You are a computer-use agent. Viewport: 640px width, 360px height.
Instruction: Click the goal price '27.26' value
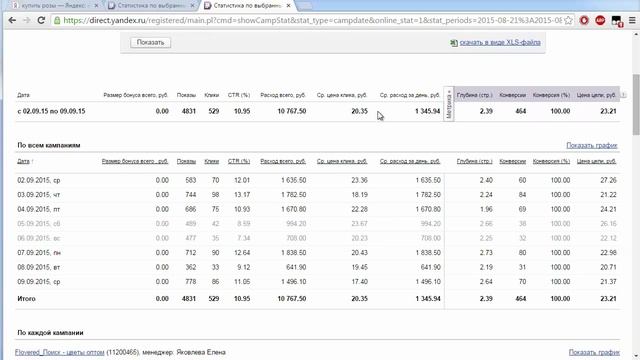point(608,180)
